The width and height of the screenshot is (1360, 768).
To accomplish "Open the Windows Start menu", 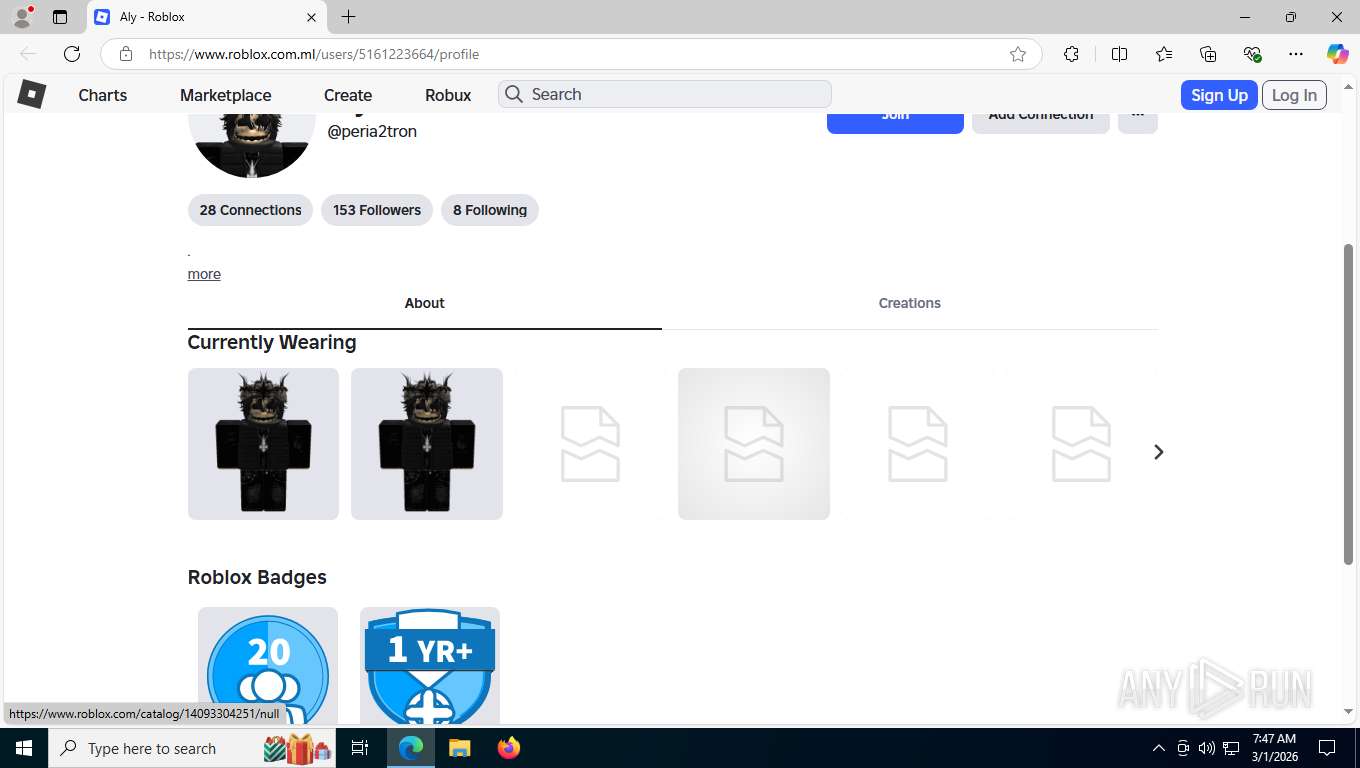I will 24,748.
